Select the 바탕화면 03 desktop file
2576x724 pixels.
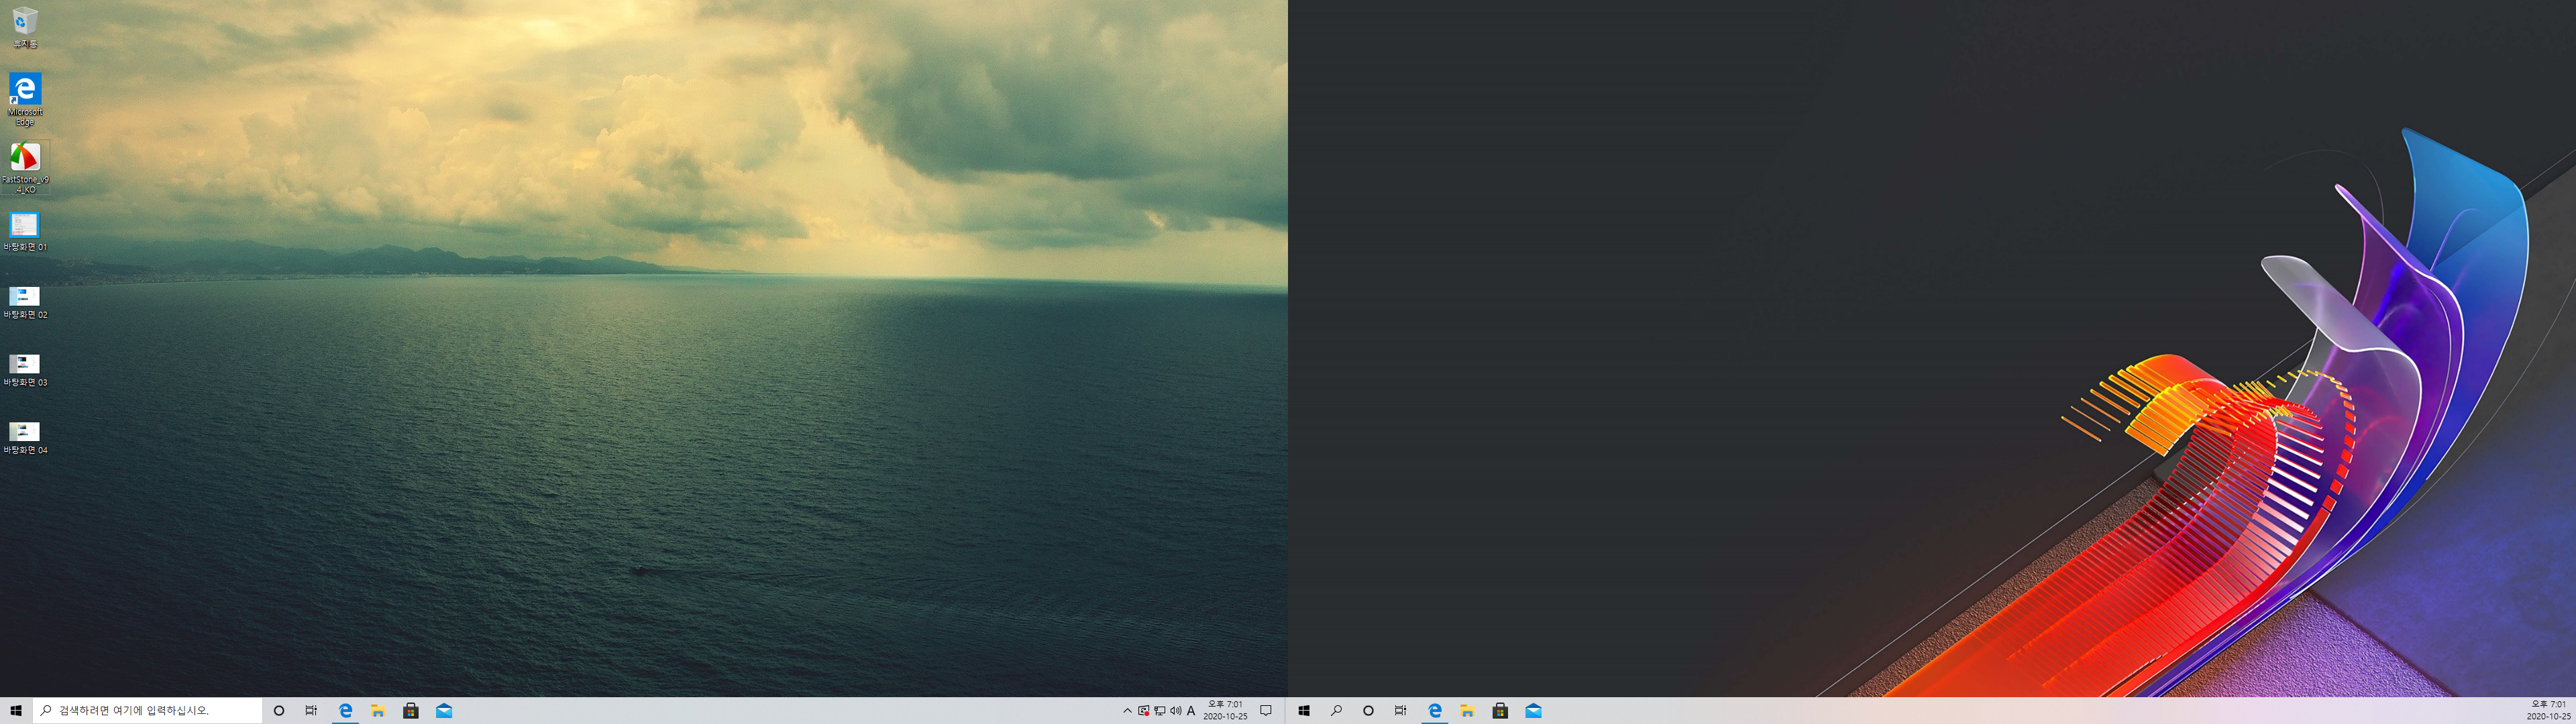coord(25,364)
